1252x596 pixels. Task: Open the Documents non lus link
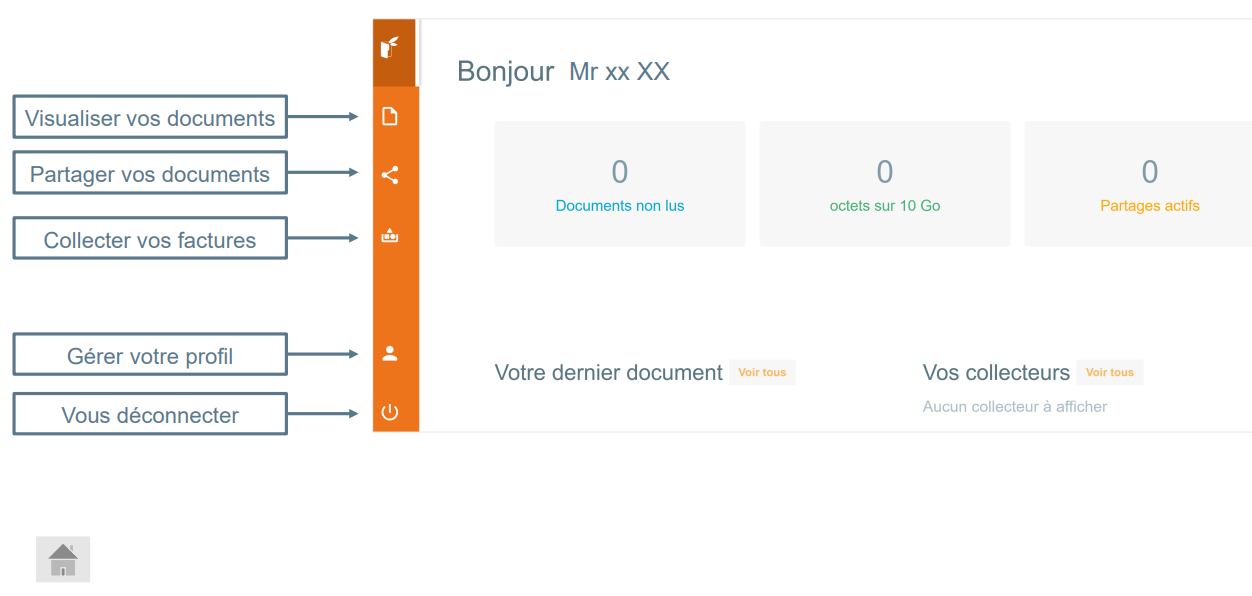[619, 205]
